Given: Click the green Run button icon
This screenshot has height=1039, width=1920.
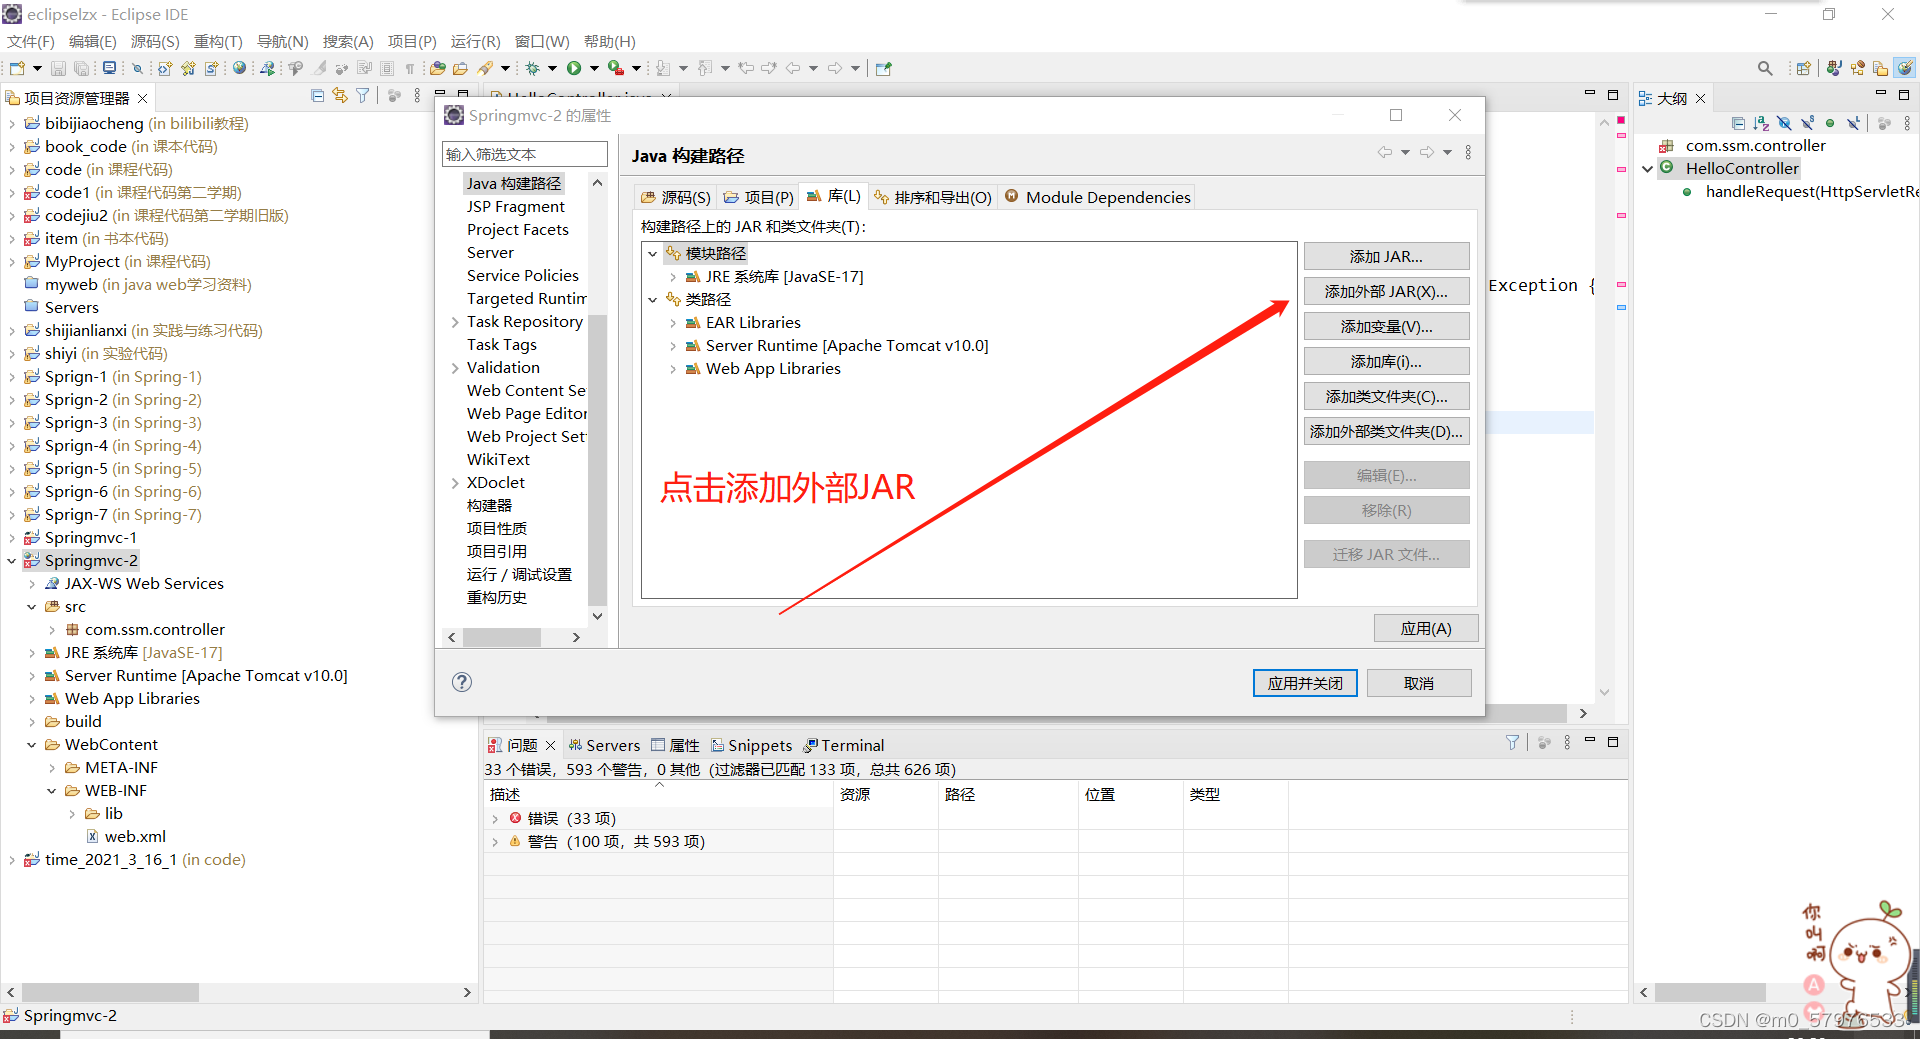Looking at the screenshot, I should coord(574,68).
